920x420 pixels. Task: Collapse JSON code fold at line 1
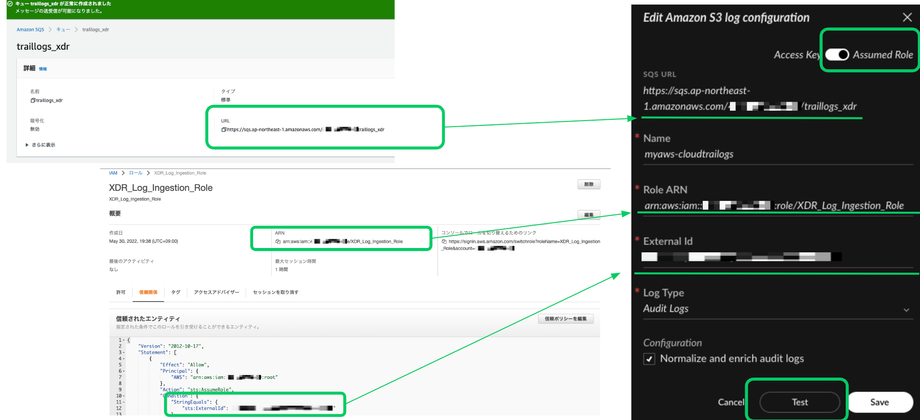(122, 340)
